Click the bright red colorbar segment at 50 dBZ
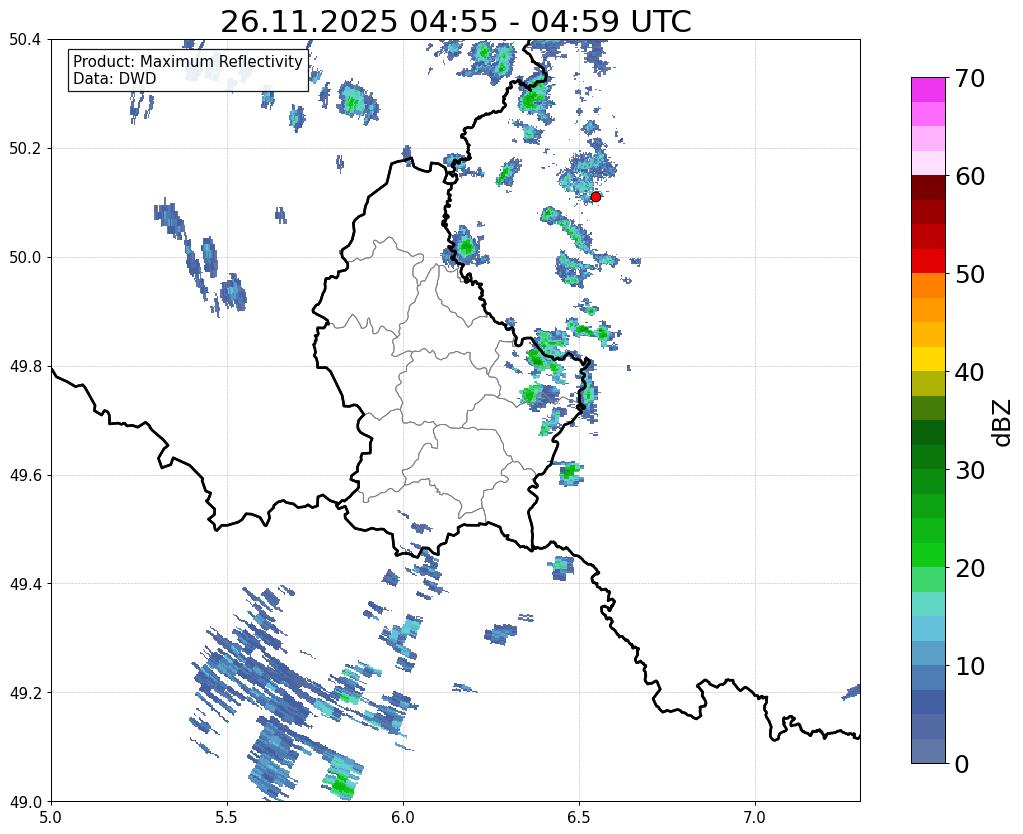This screenshot has width=1023, height=834. click(928, 262)
